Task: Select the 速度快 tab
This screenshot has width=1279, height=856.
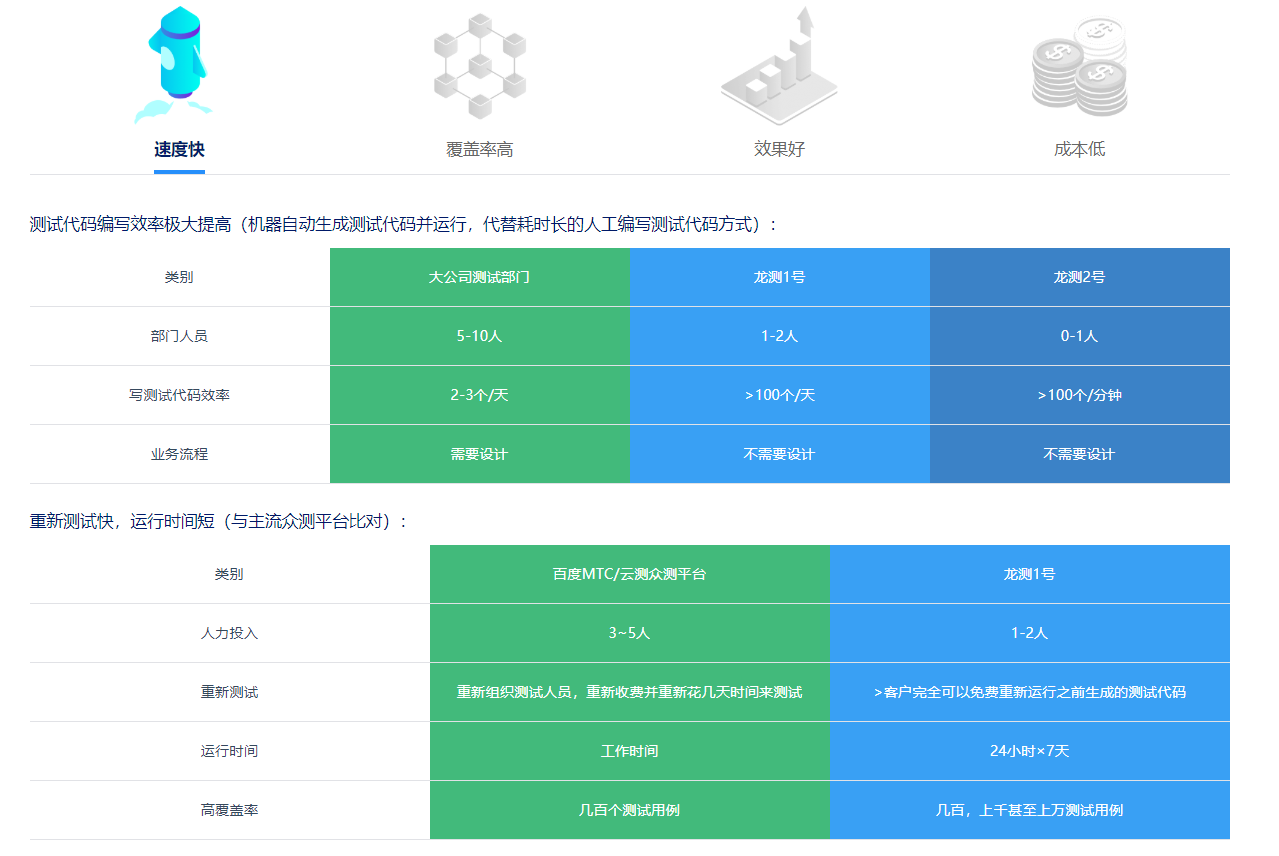Action: click(x=179, y=150)
